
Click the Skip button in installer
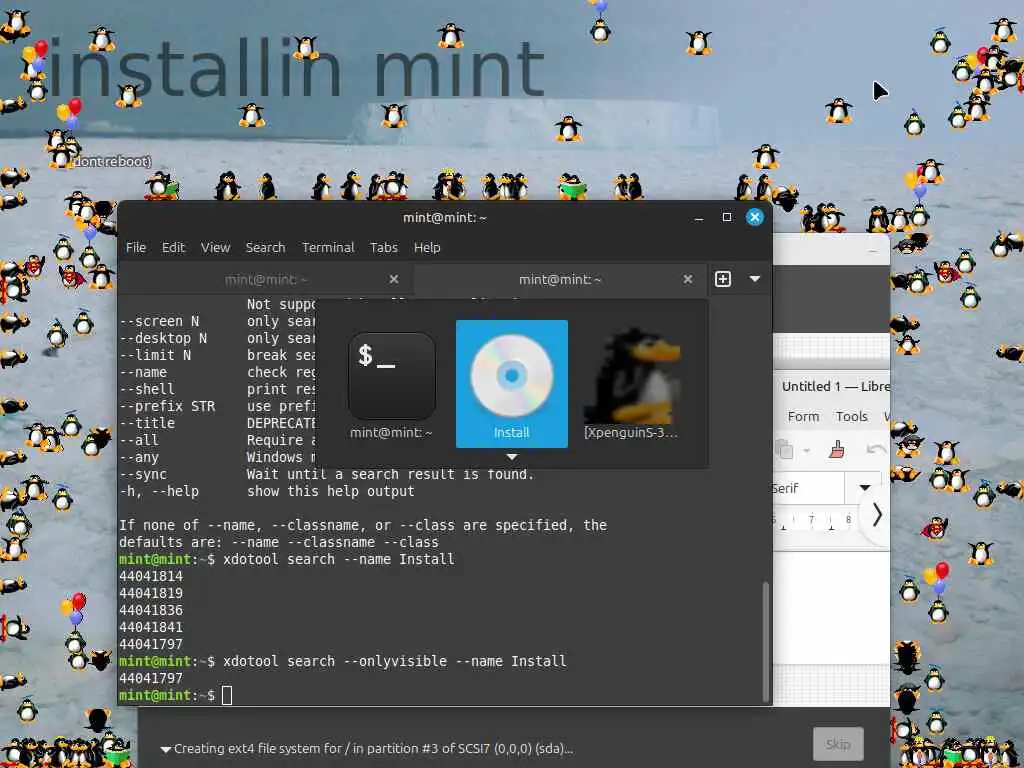(x=838, y=744)
